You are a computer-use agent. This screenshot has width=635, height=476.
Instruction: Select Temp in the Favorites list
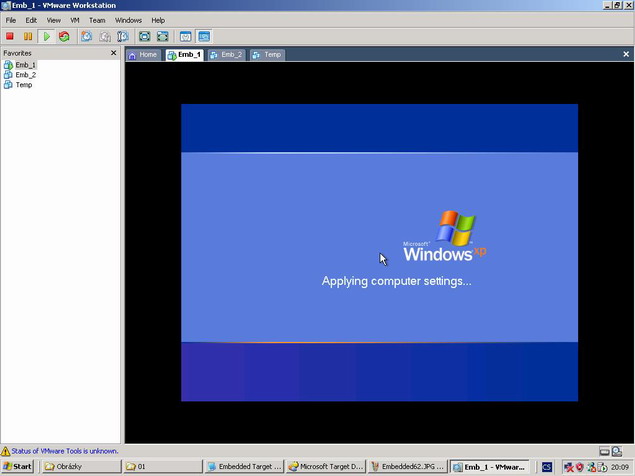[x=23, y=85]
